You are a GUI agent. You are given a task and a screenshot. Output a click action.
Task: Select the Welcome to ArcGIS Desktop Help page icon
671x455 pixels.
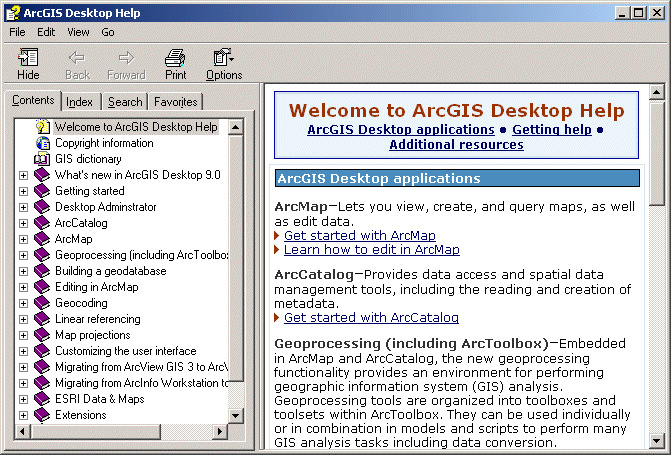[42, 127]
